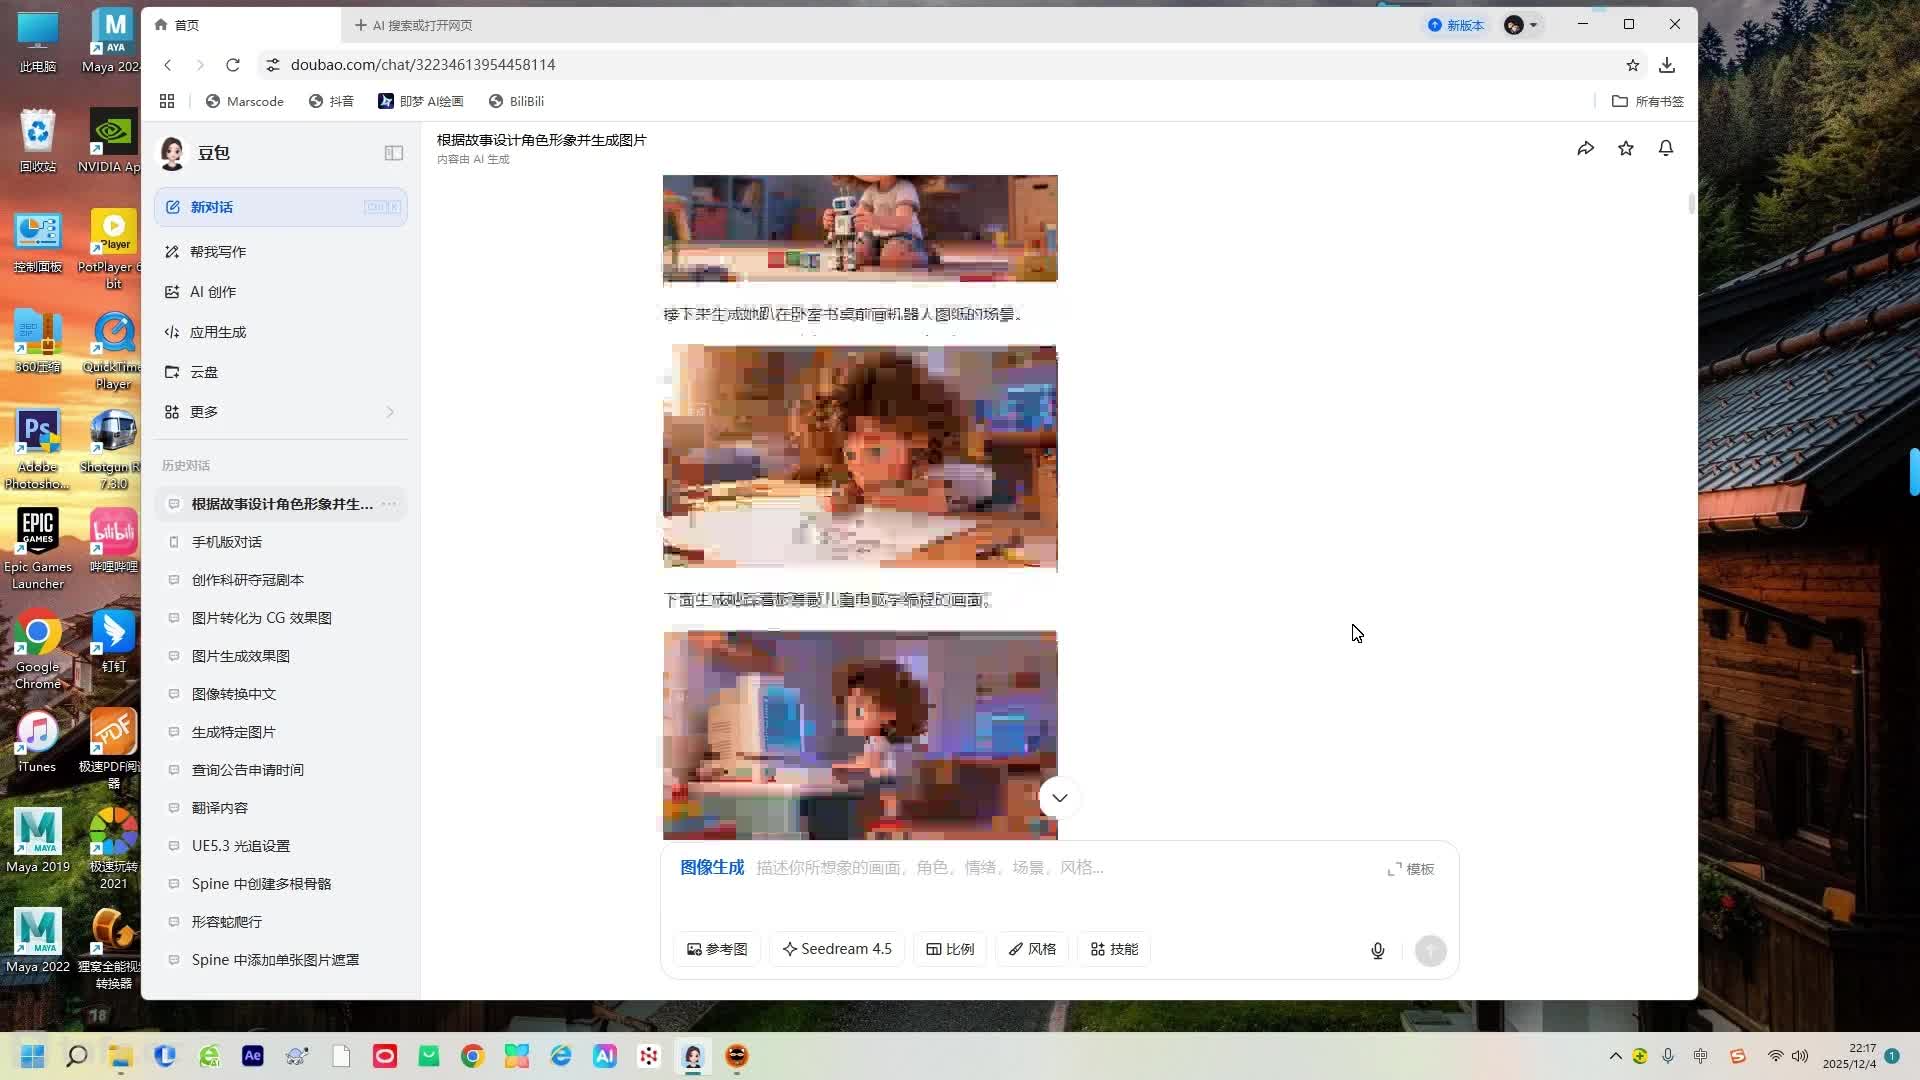The height and width of the screenshot is (1080, 1920).
Task: Click the microphone voice input icon
Action: [1377, 951]
